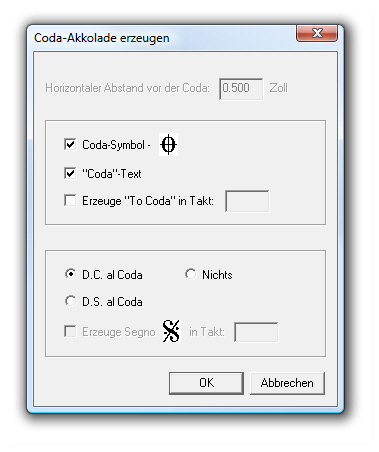The image size is (379, 452).
Task: Uncheck the "Coda"-Text checkbox
Action: (x=70, y=174)
